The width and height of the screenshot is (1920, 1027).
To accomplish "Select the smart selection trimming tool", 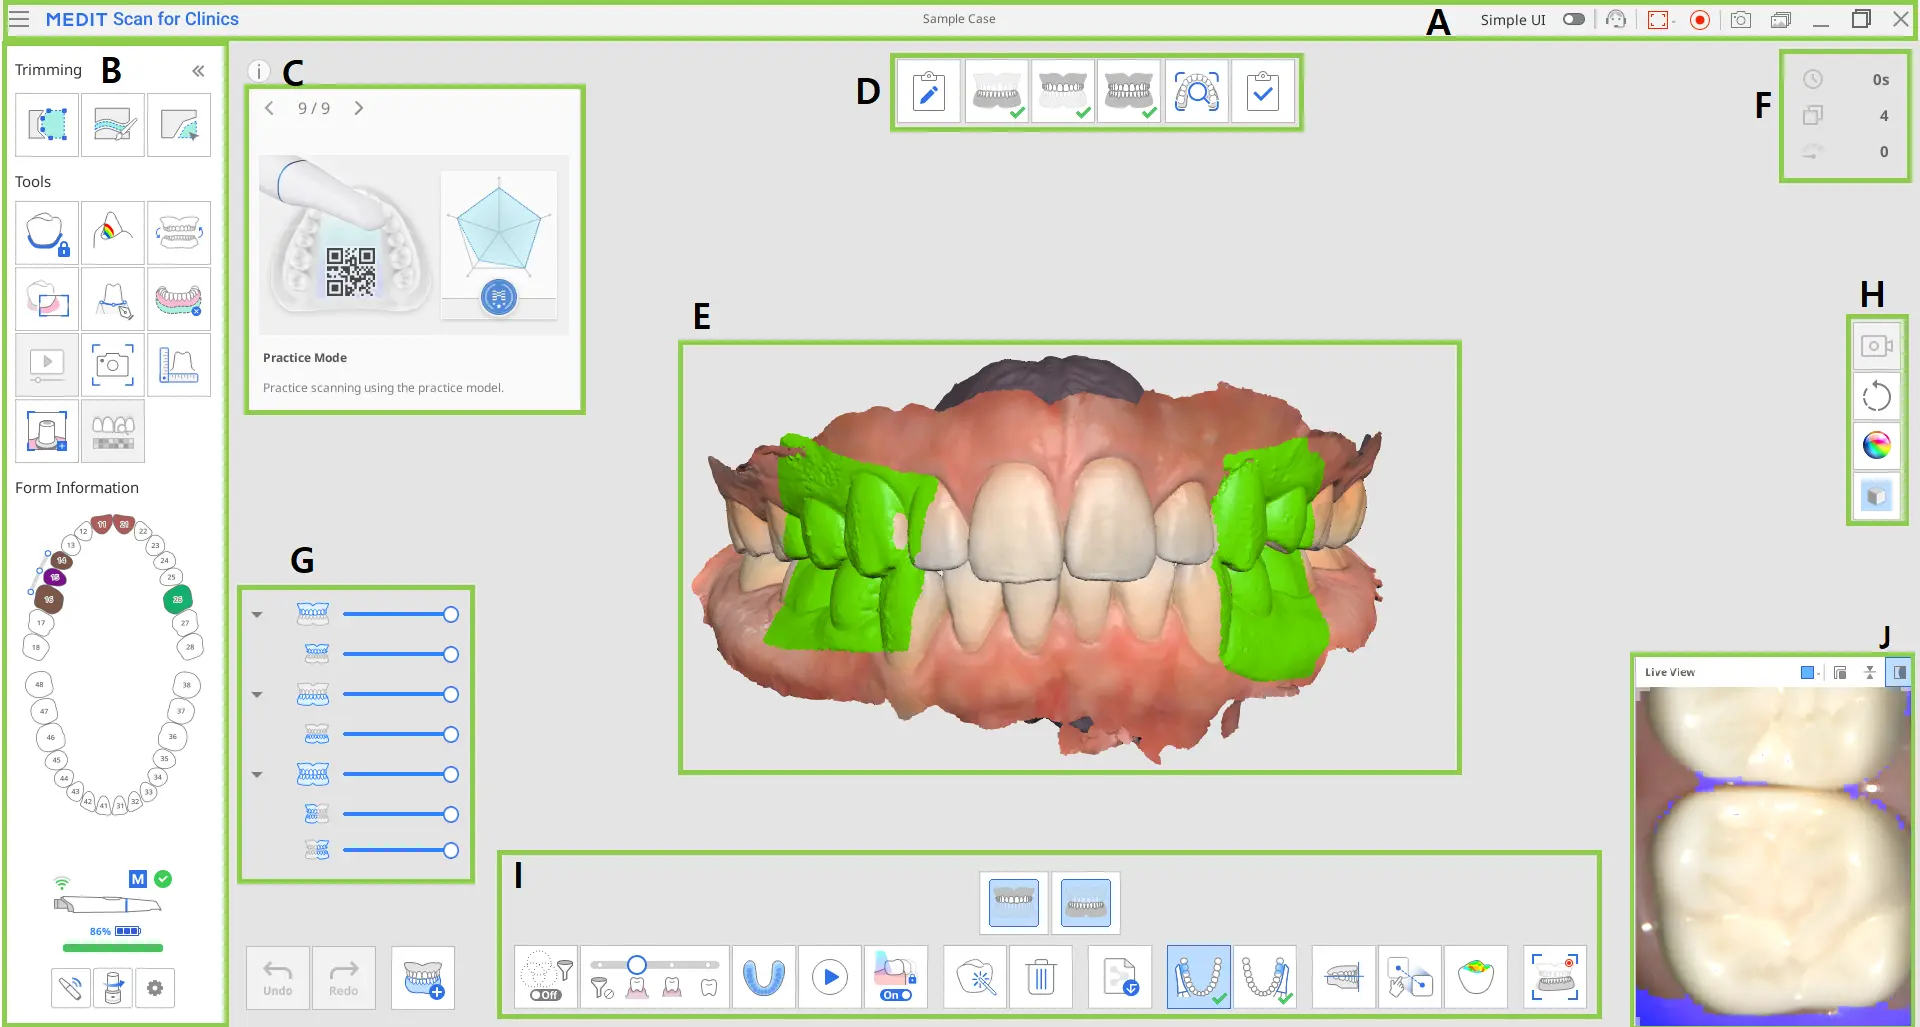I will click(x=179, y=125).
